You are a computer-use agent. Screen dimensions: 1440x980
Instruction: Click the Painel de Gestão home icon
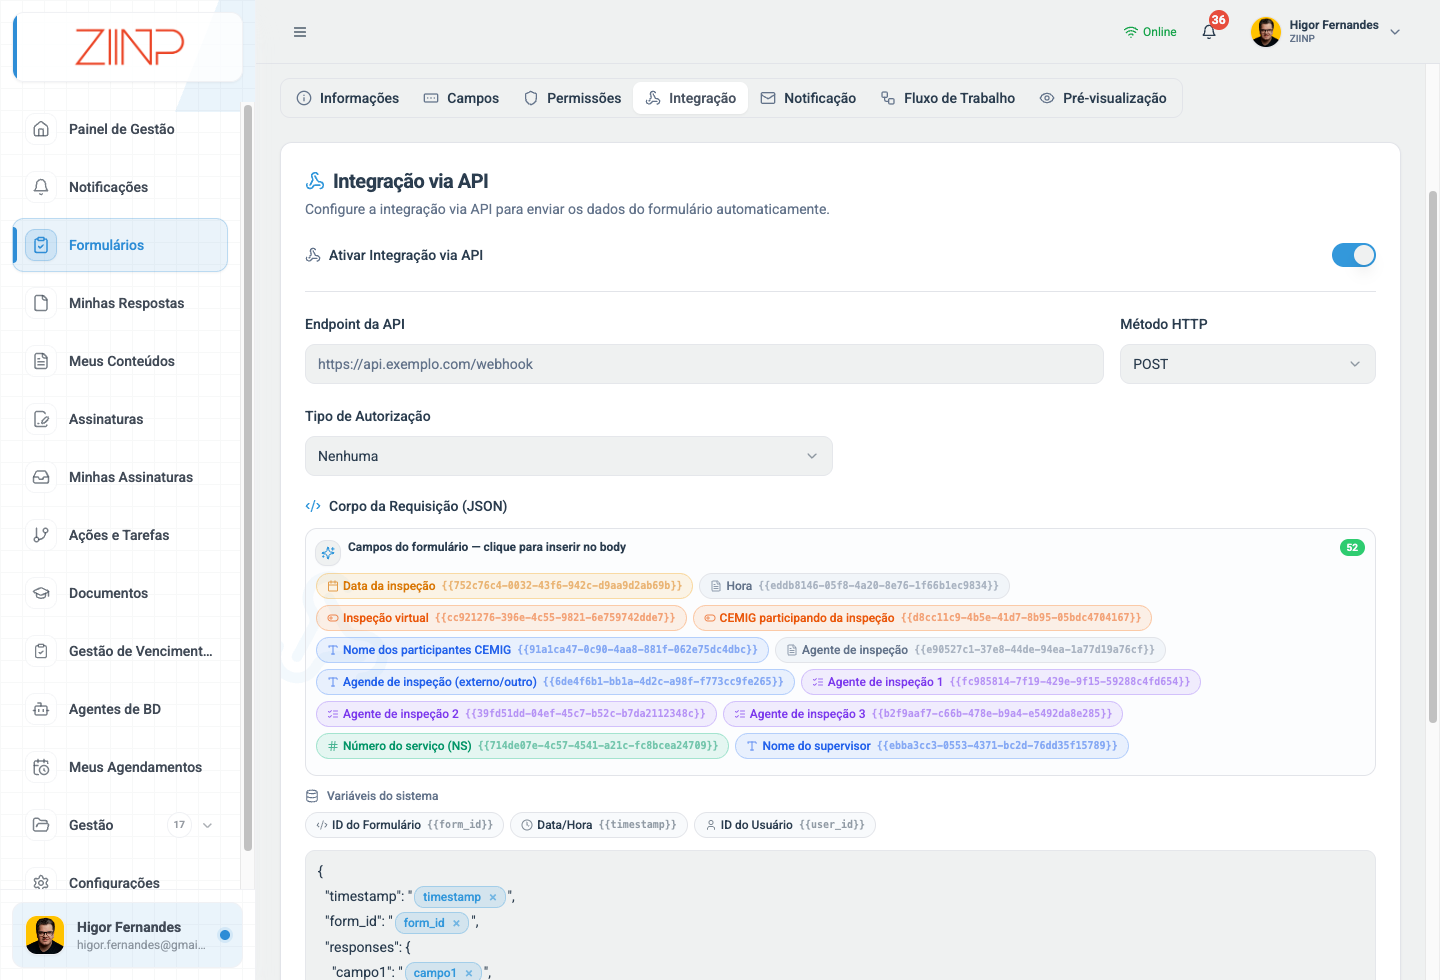pos(41,129)
